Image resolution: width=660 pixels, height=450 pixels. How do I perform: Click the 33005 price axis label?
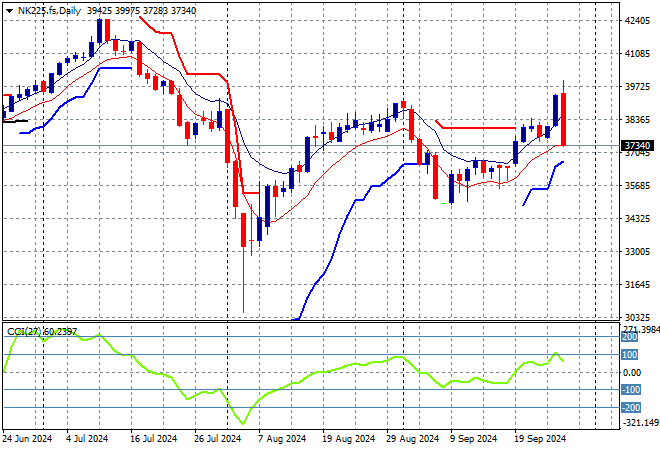(x=637, y=252)
